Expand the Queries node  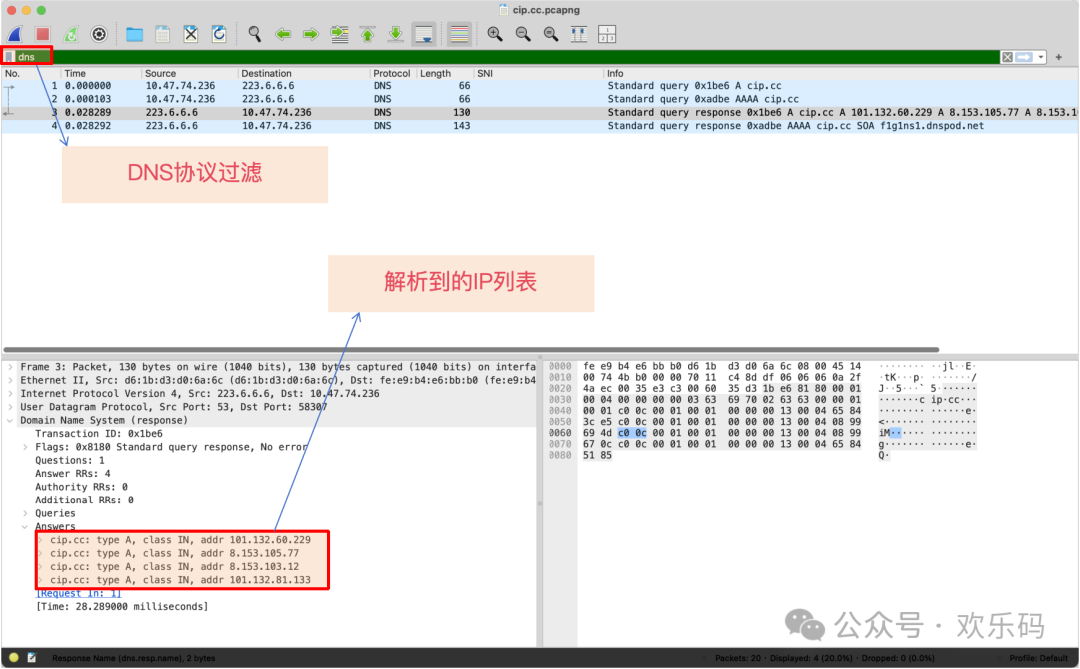click(25, 513)
